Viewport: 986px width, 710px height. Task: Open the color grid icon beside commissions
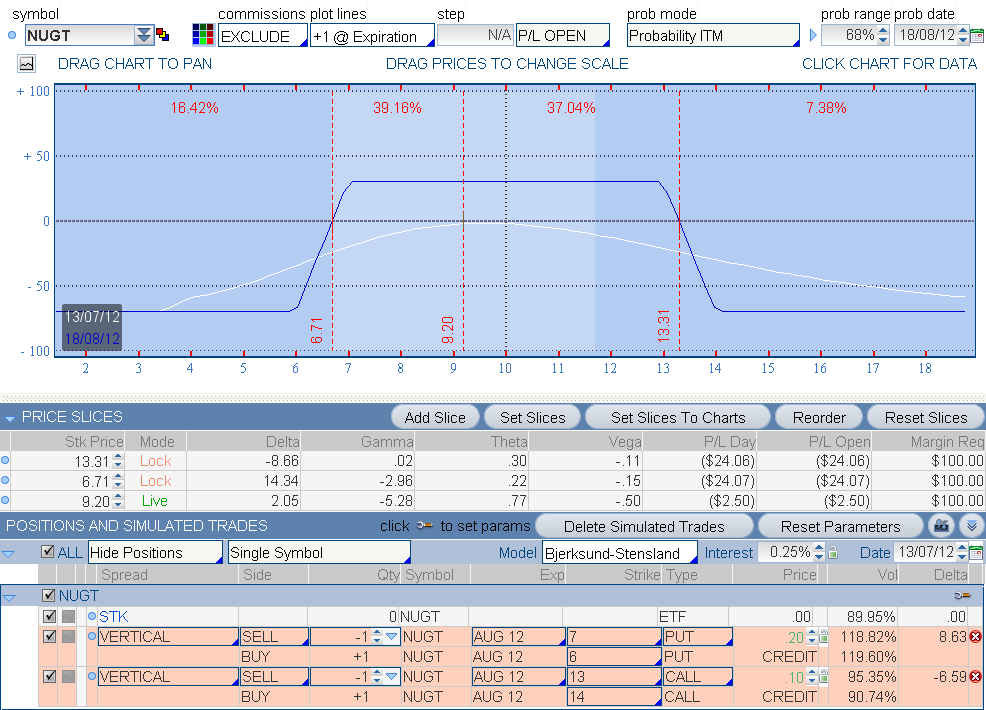point(203,36)
